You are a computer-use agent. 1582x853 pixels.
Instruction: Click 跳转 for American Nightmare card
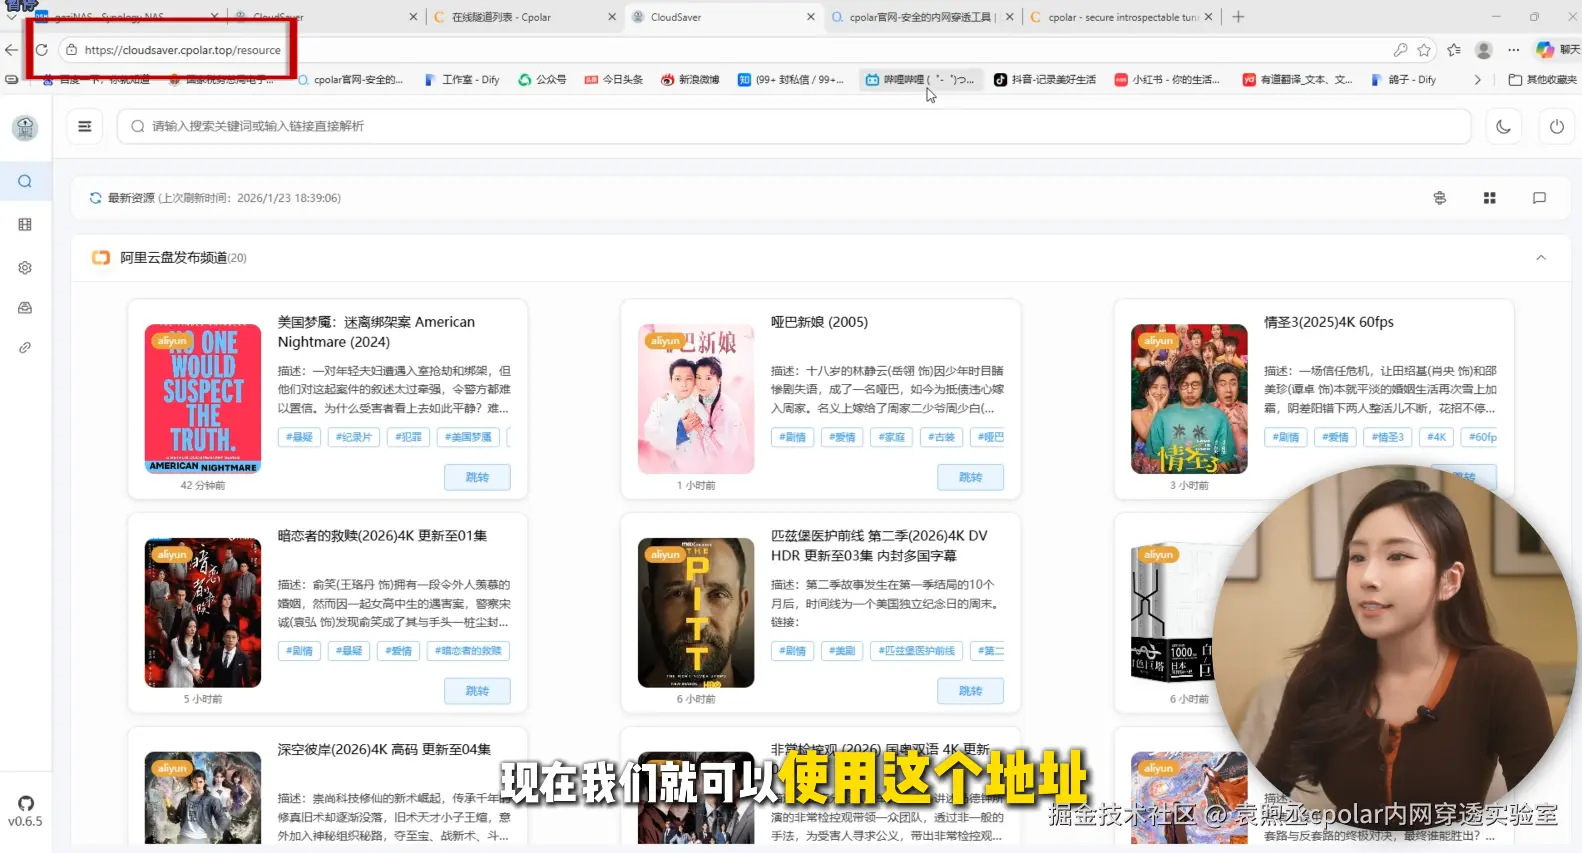pyautogui.click(x=477, y=478)
